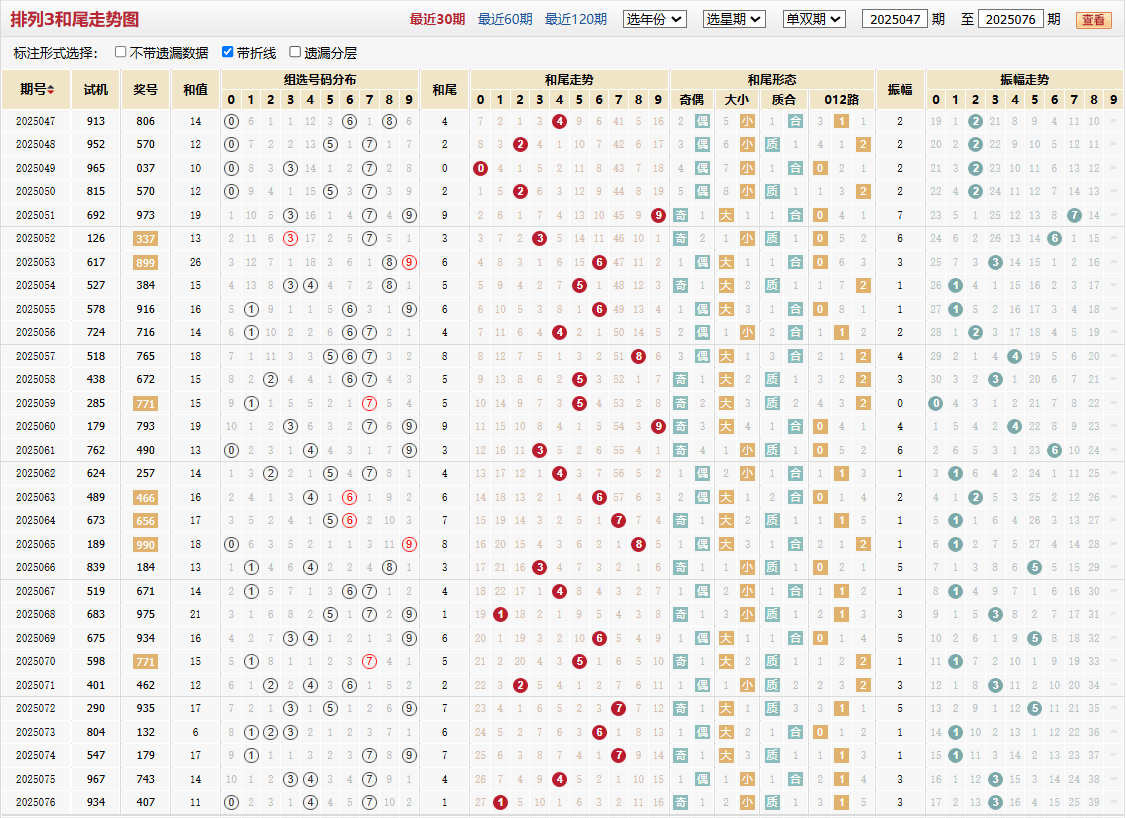
Task: Click red ball 1 in row 2025068 和尾走势
Action: 501,615
